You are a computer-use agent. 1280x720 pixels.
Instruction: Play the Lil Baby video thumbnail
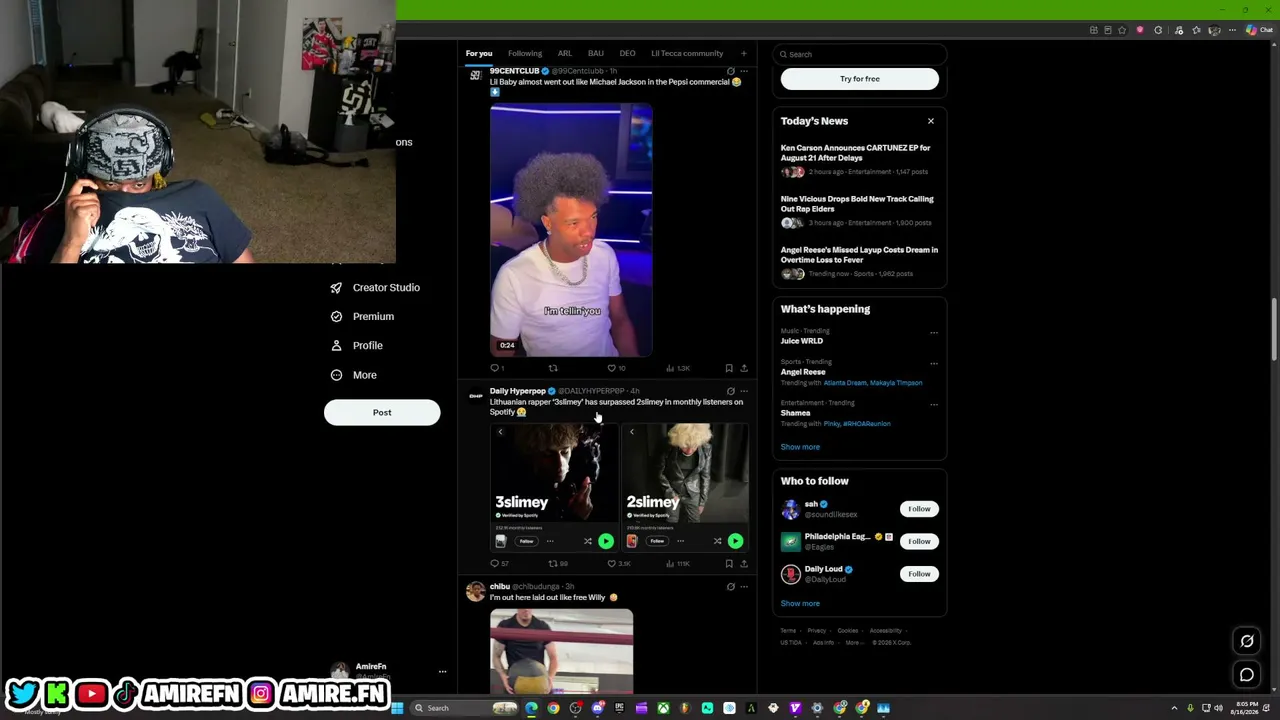[571, 230]
